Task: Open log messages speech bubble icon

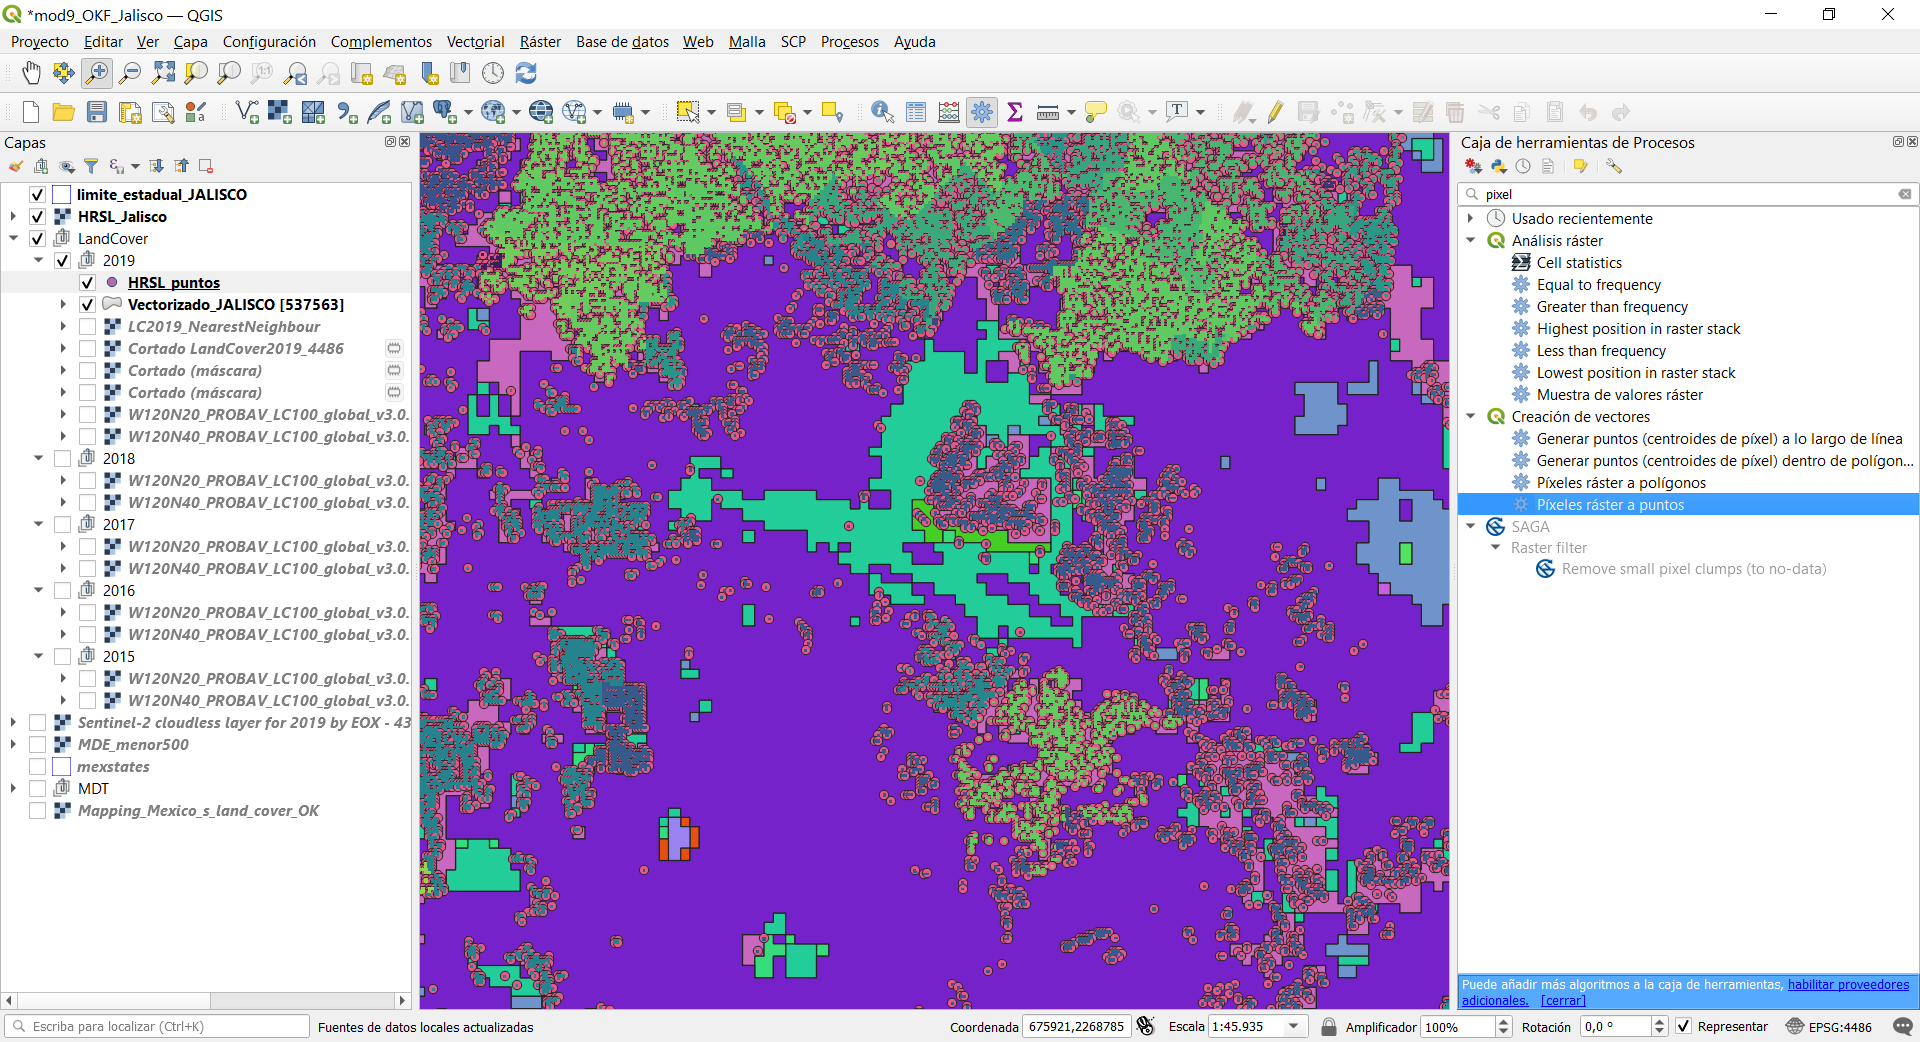Action: point(1903,1026)
